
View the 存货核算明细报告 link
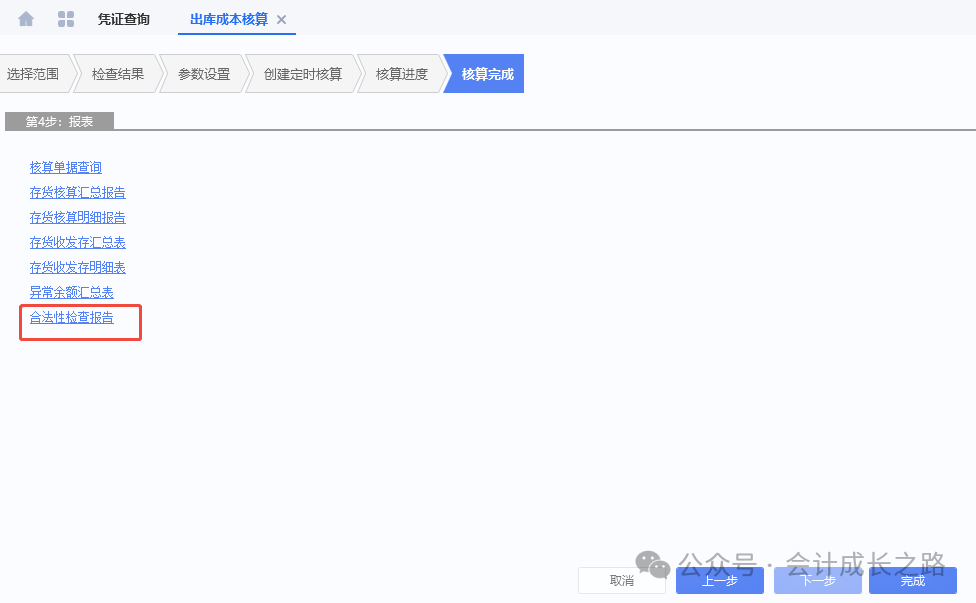coord(78,218)
